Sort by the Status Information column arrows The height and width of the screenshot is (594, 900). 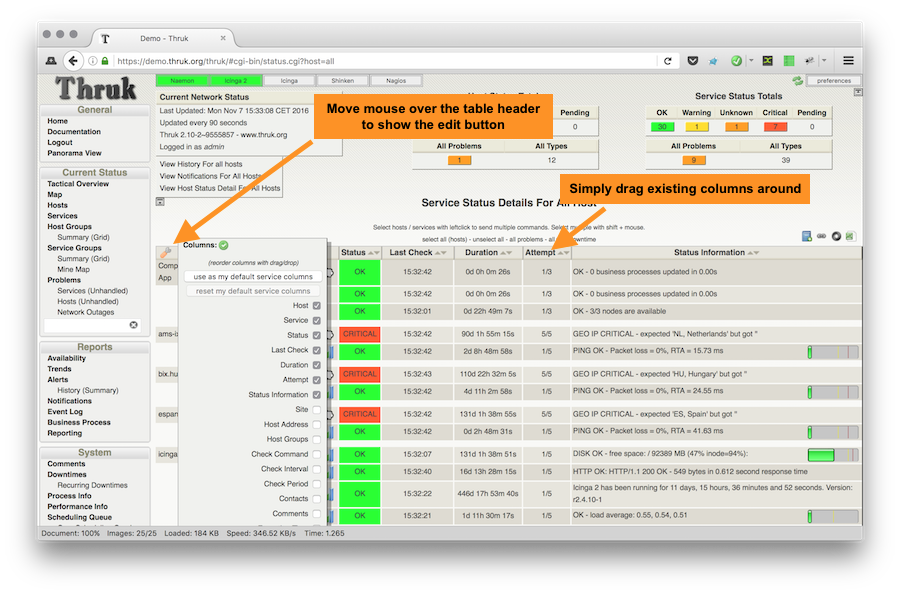753,253
